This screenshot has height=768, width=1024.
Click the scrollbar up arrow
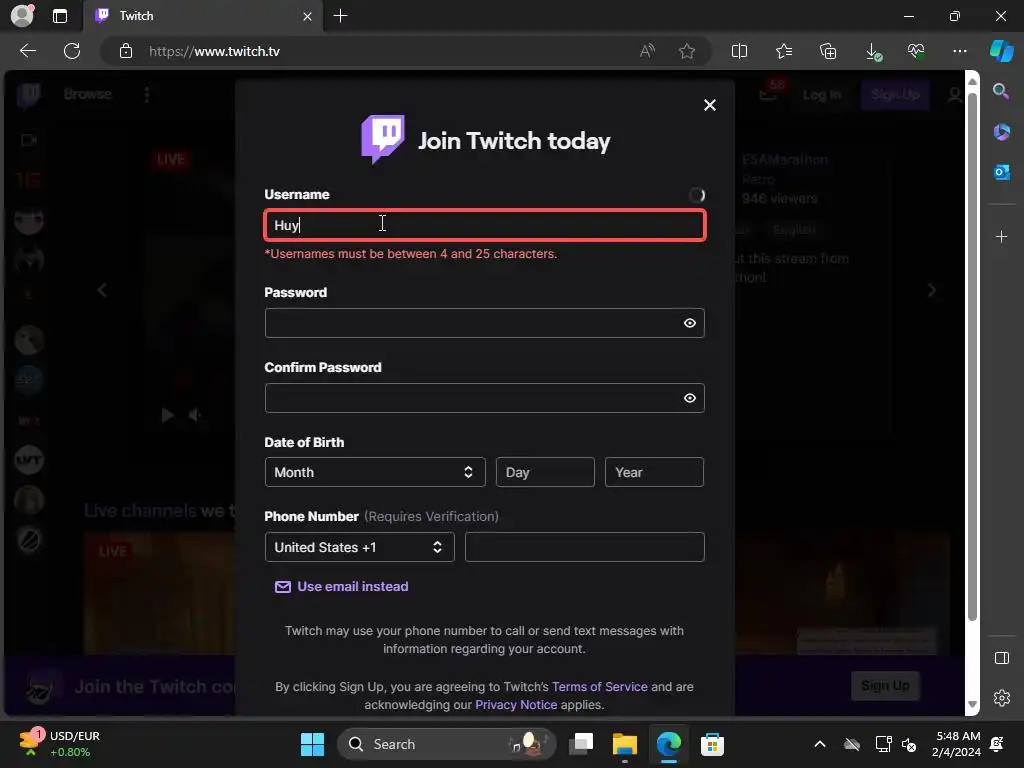tap(972, 81)
